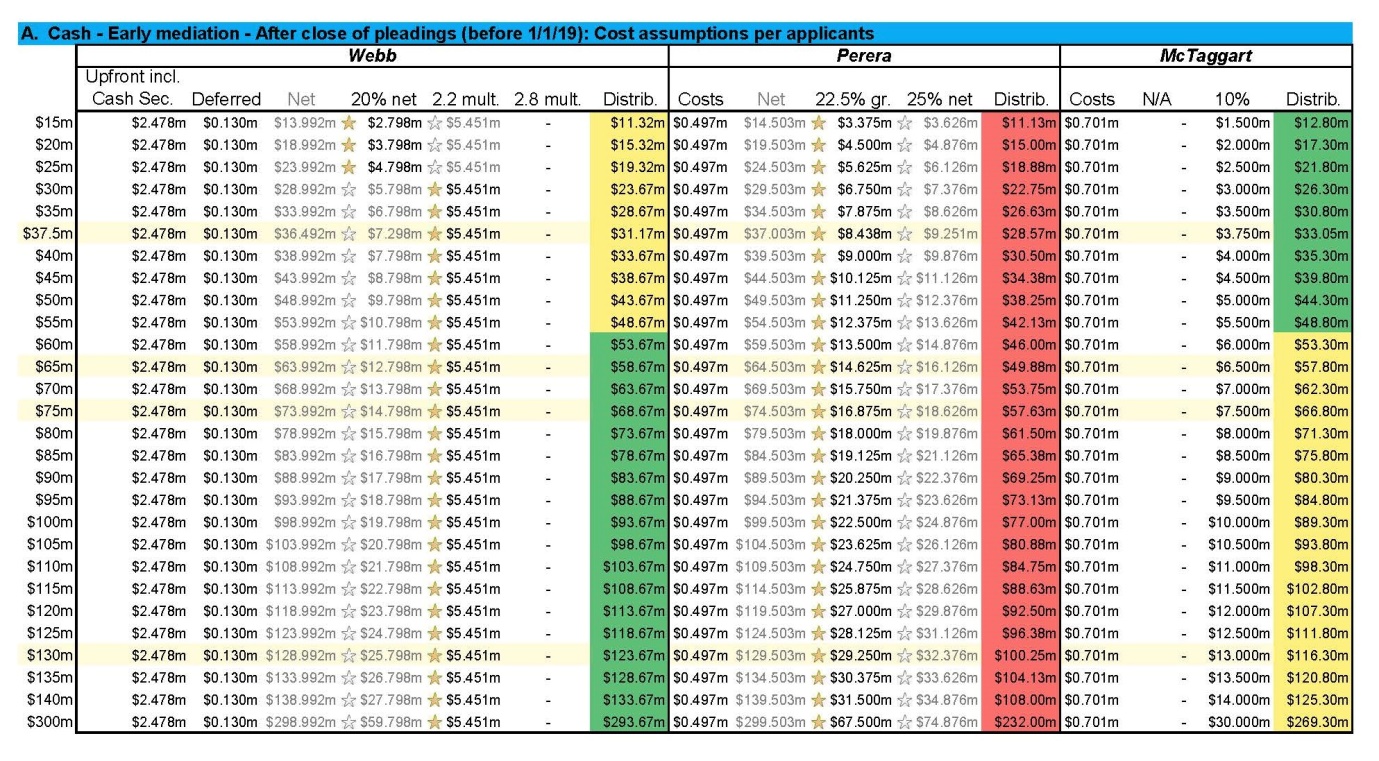
Task: Click the outline star before $9.251m
Action: [904, 233]
